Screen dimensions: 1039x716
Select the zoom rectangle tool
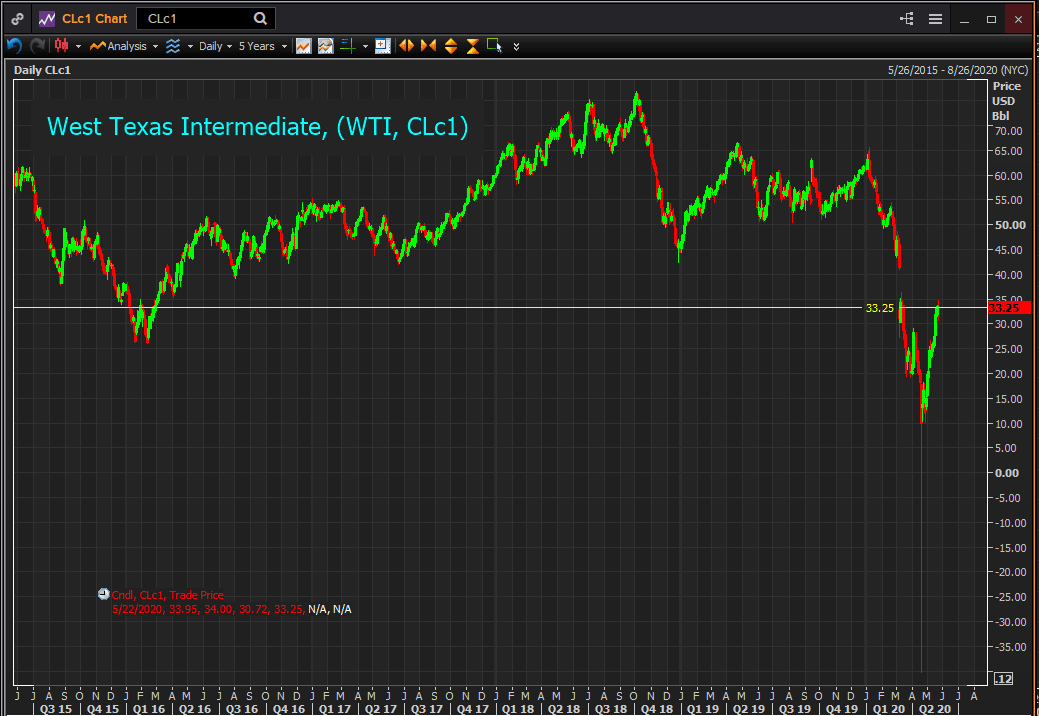point(494,46)
